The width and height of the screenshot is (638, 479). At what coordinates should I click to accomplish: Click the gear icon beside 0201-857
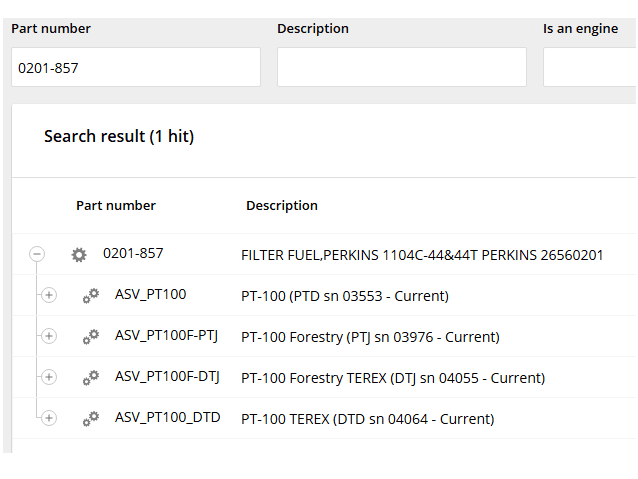(x=79, y=255)
